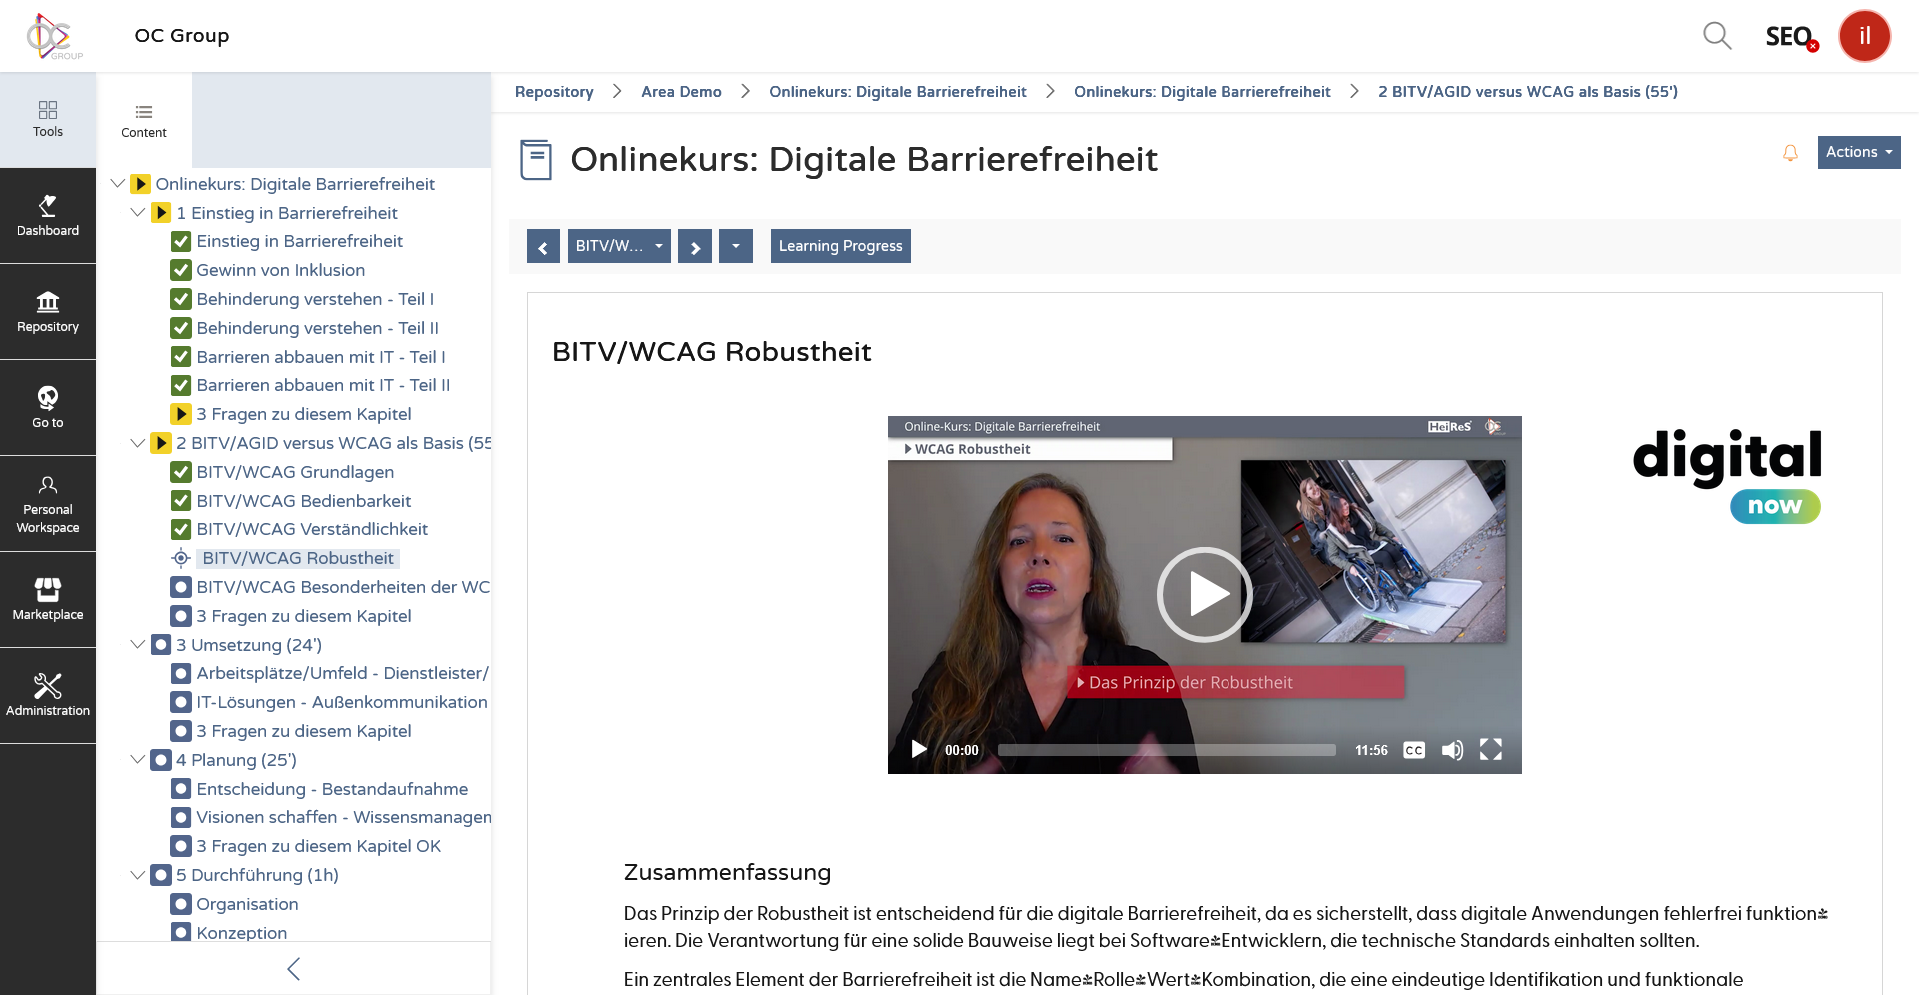
Task: Collapse chapter 2 BITV/AGID versus WCAG
Action: tap(138, 443)
